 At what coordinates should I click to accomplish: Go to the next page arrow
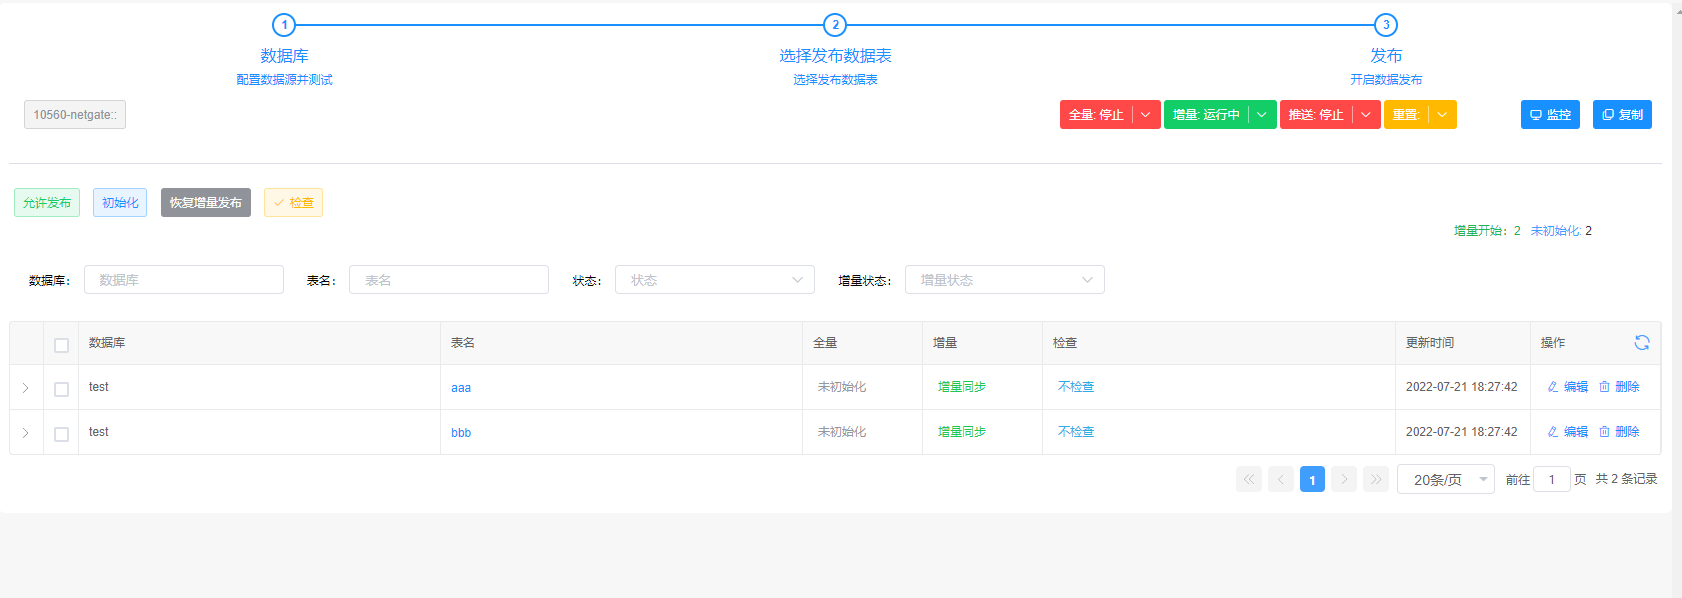point(1344,480)
